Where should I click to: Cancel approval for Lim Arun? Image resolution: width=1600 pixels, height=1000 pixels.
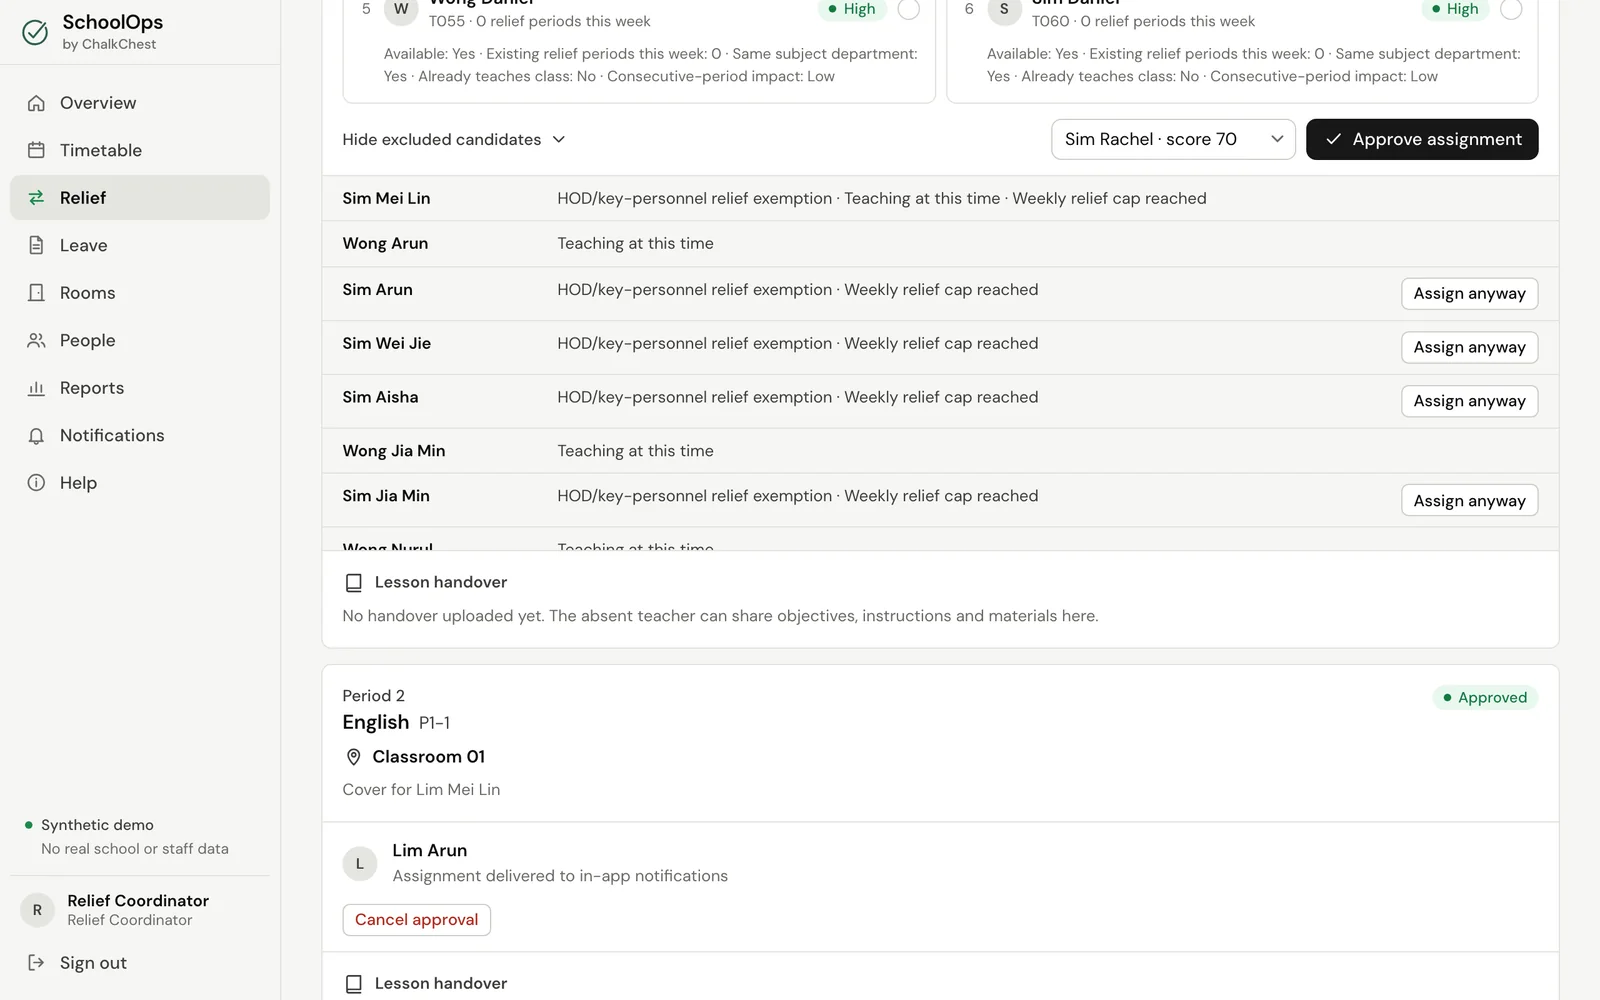(416, 920)
